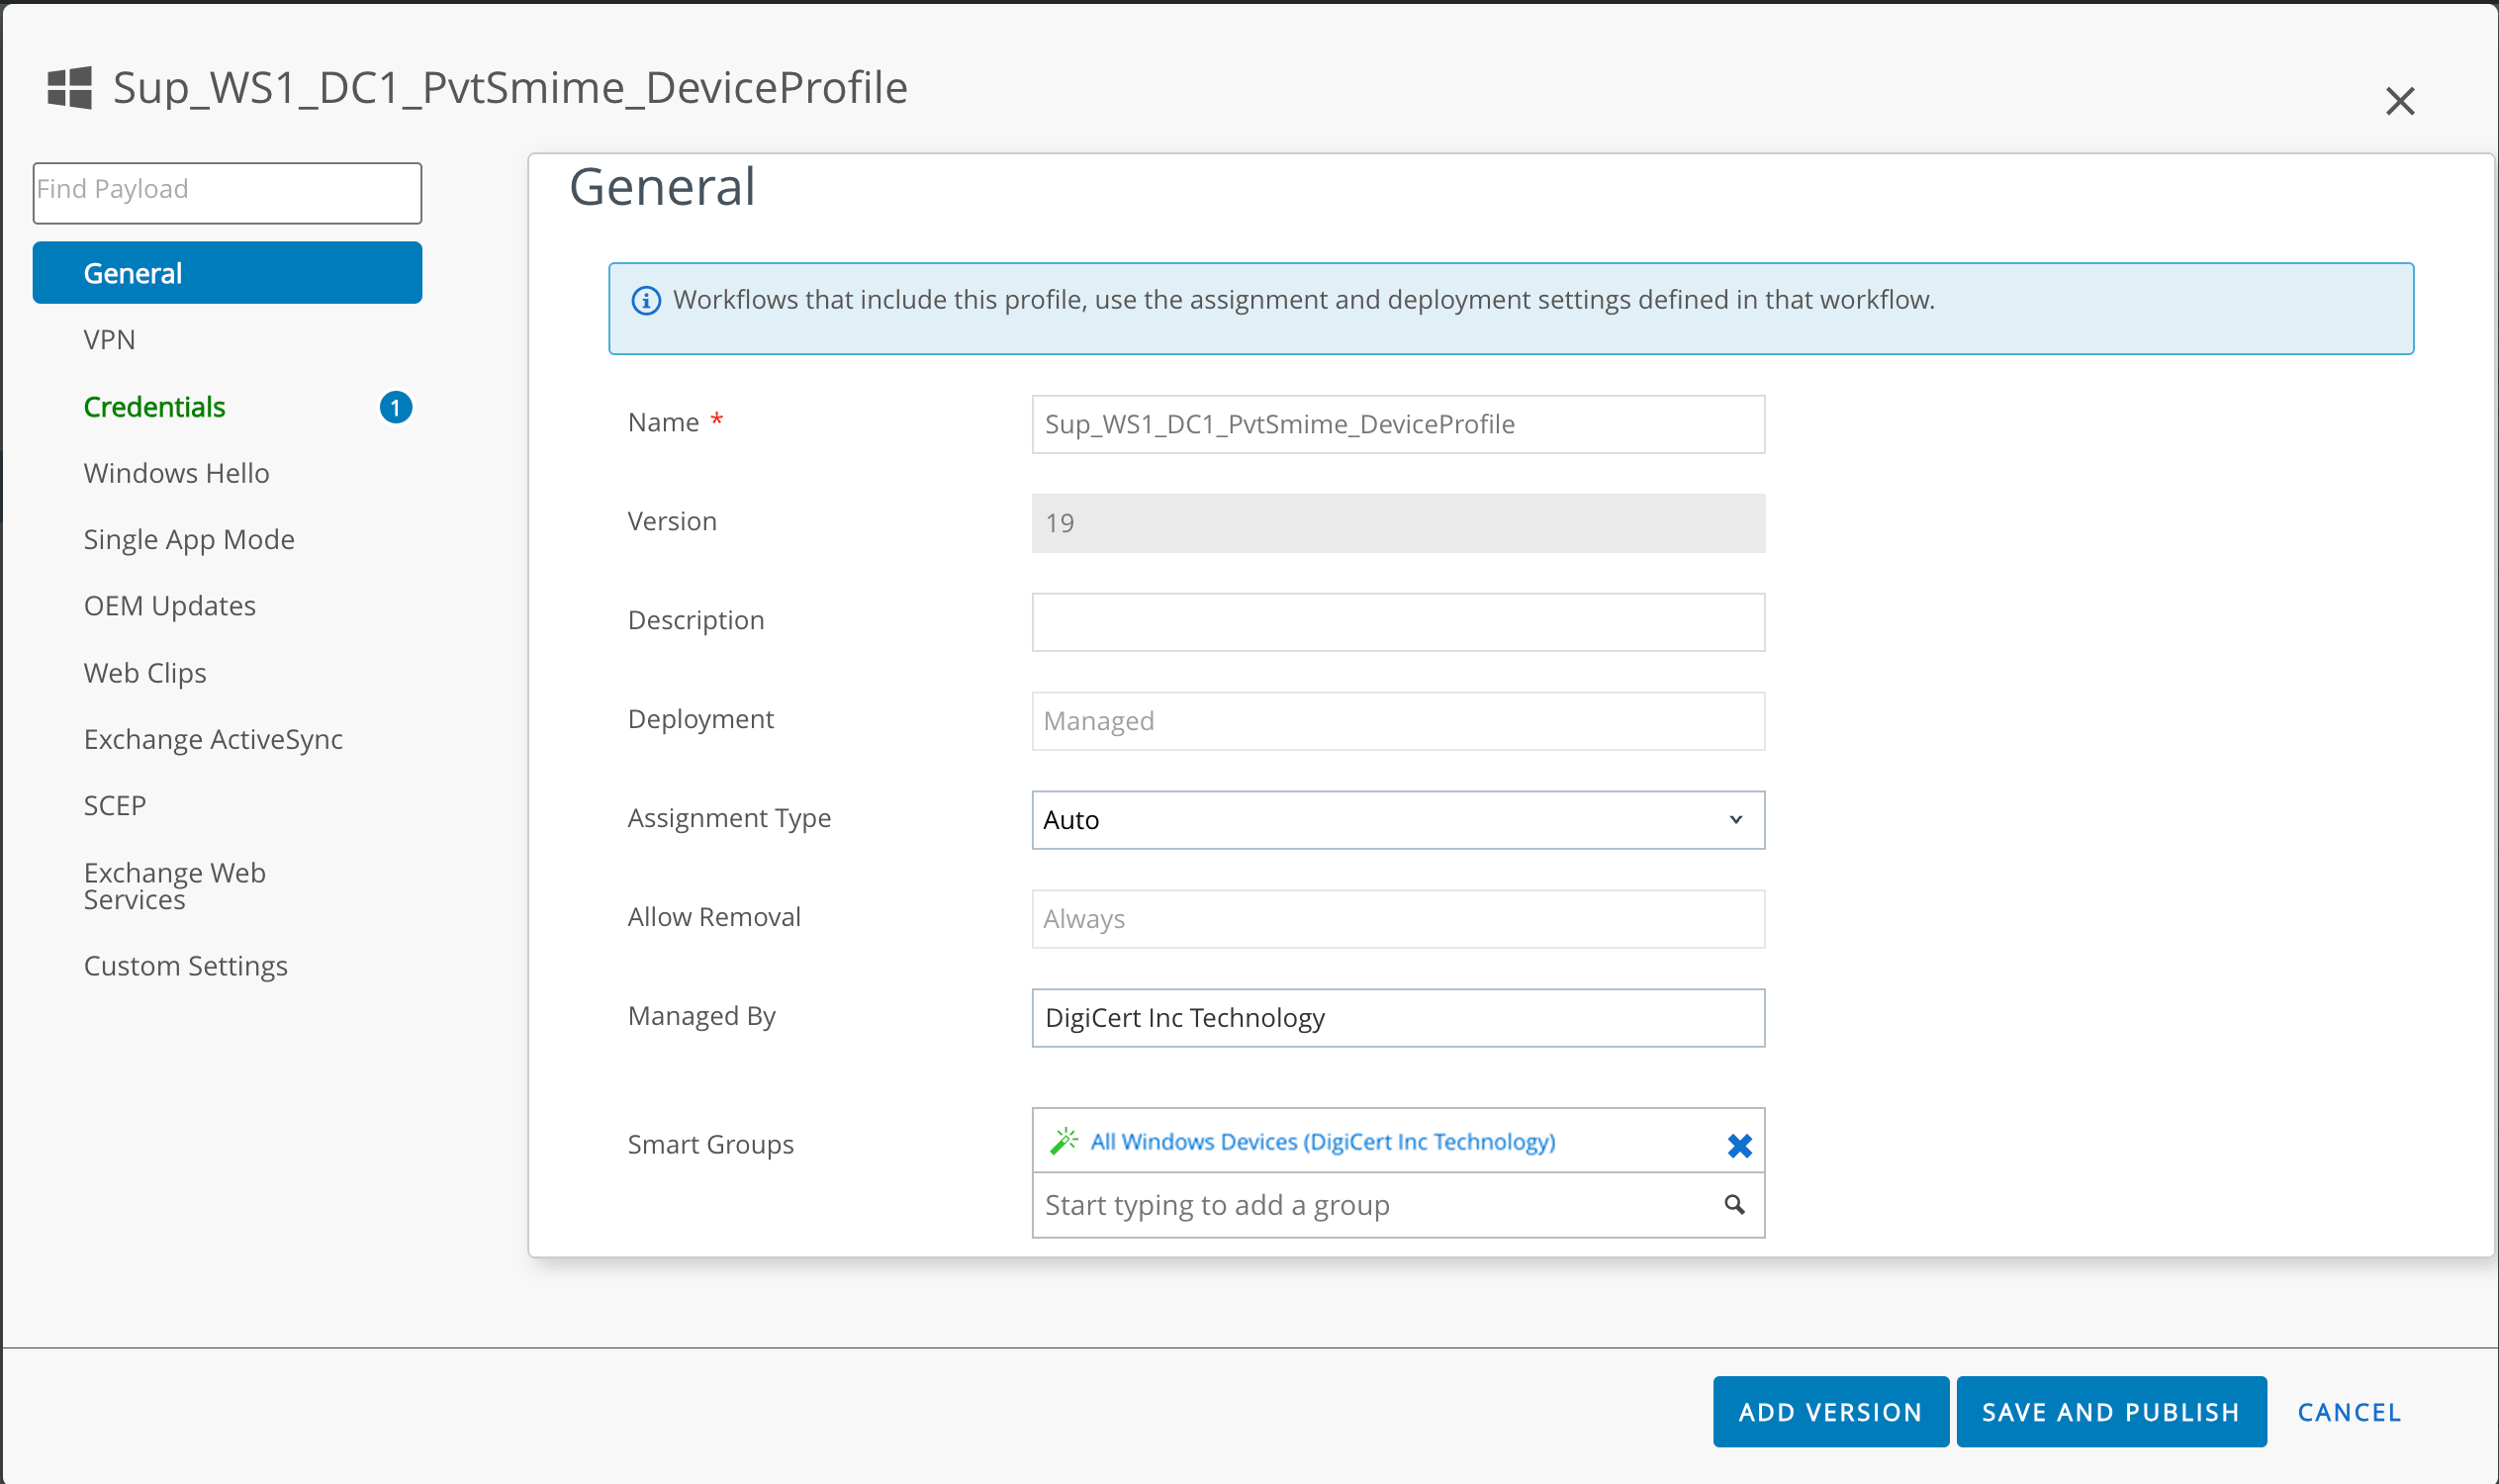
Task: Focus the Find Payload search box
Action: (x=227, y=192)
